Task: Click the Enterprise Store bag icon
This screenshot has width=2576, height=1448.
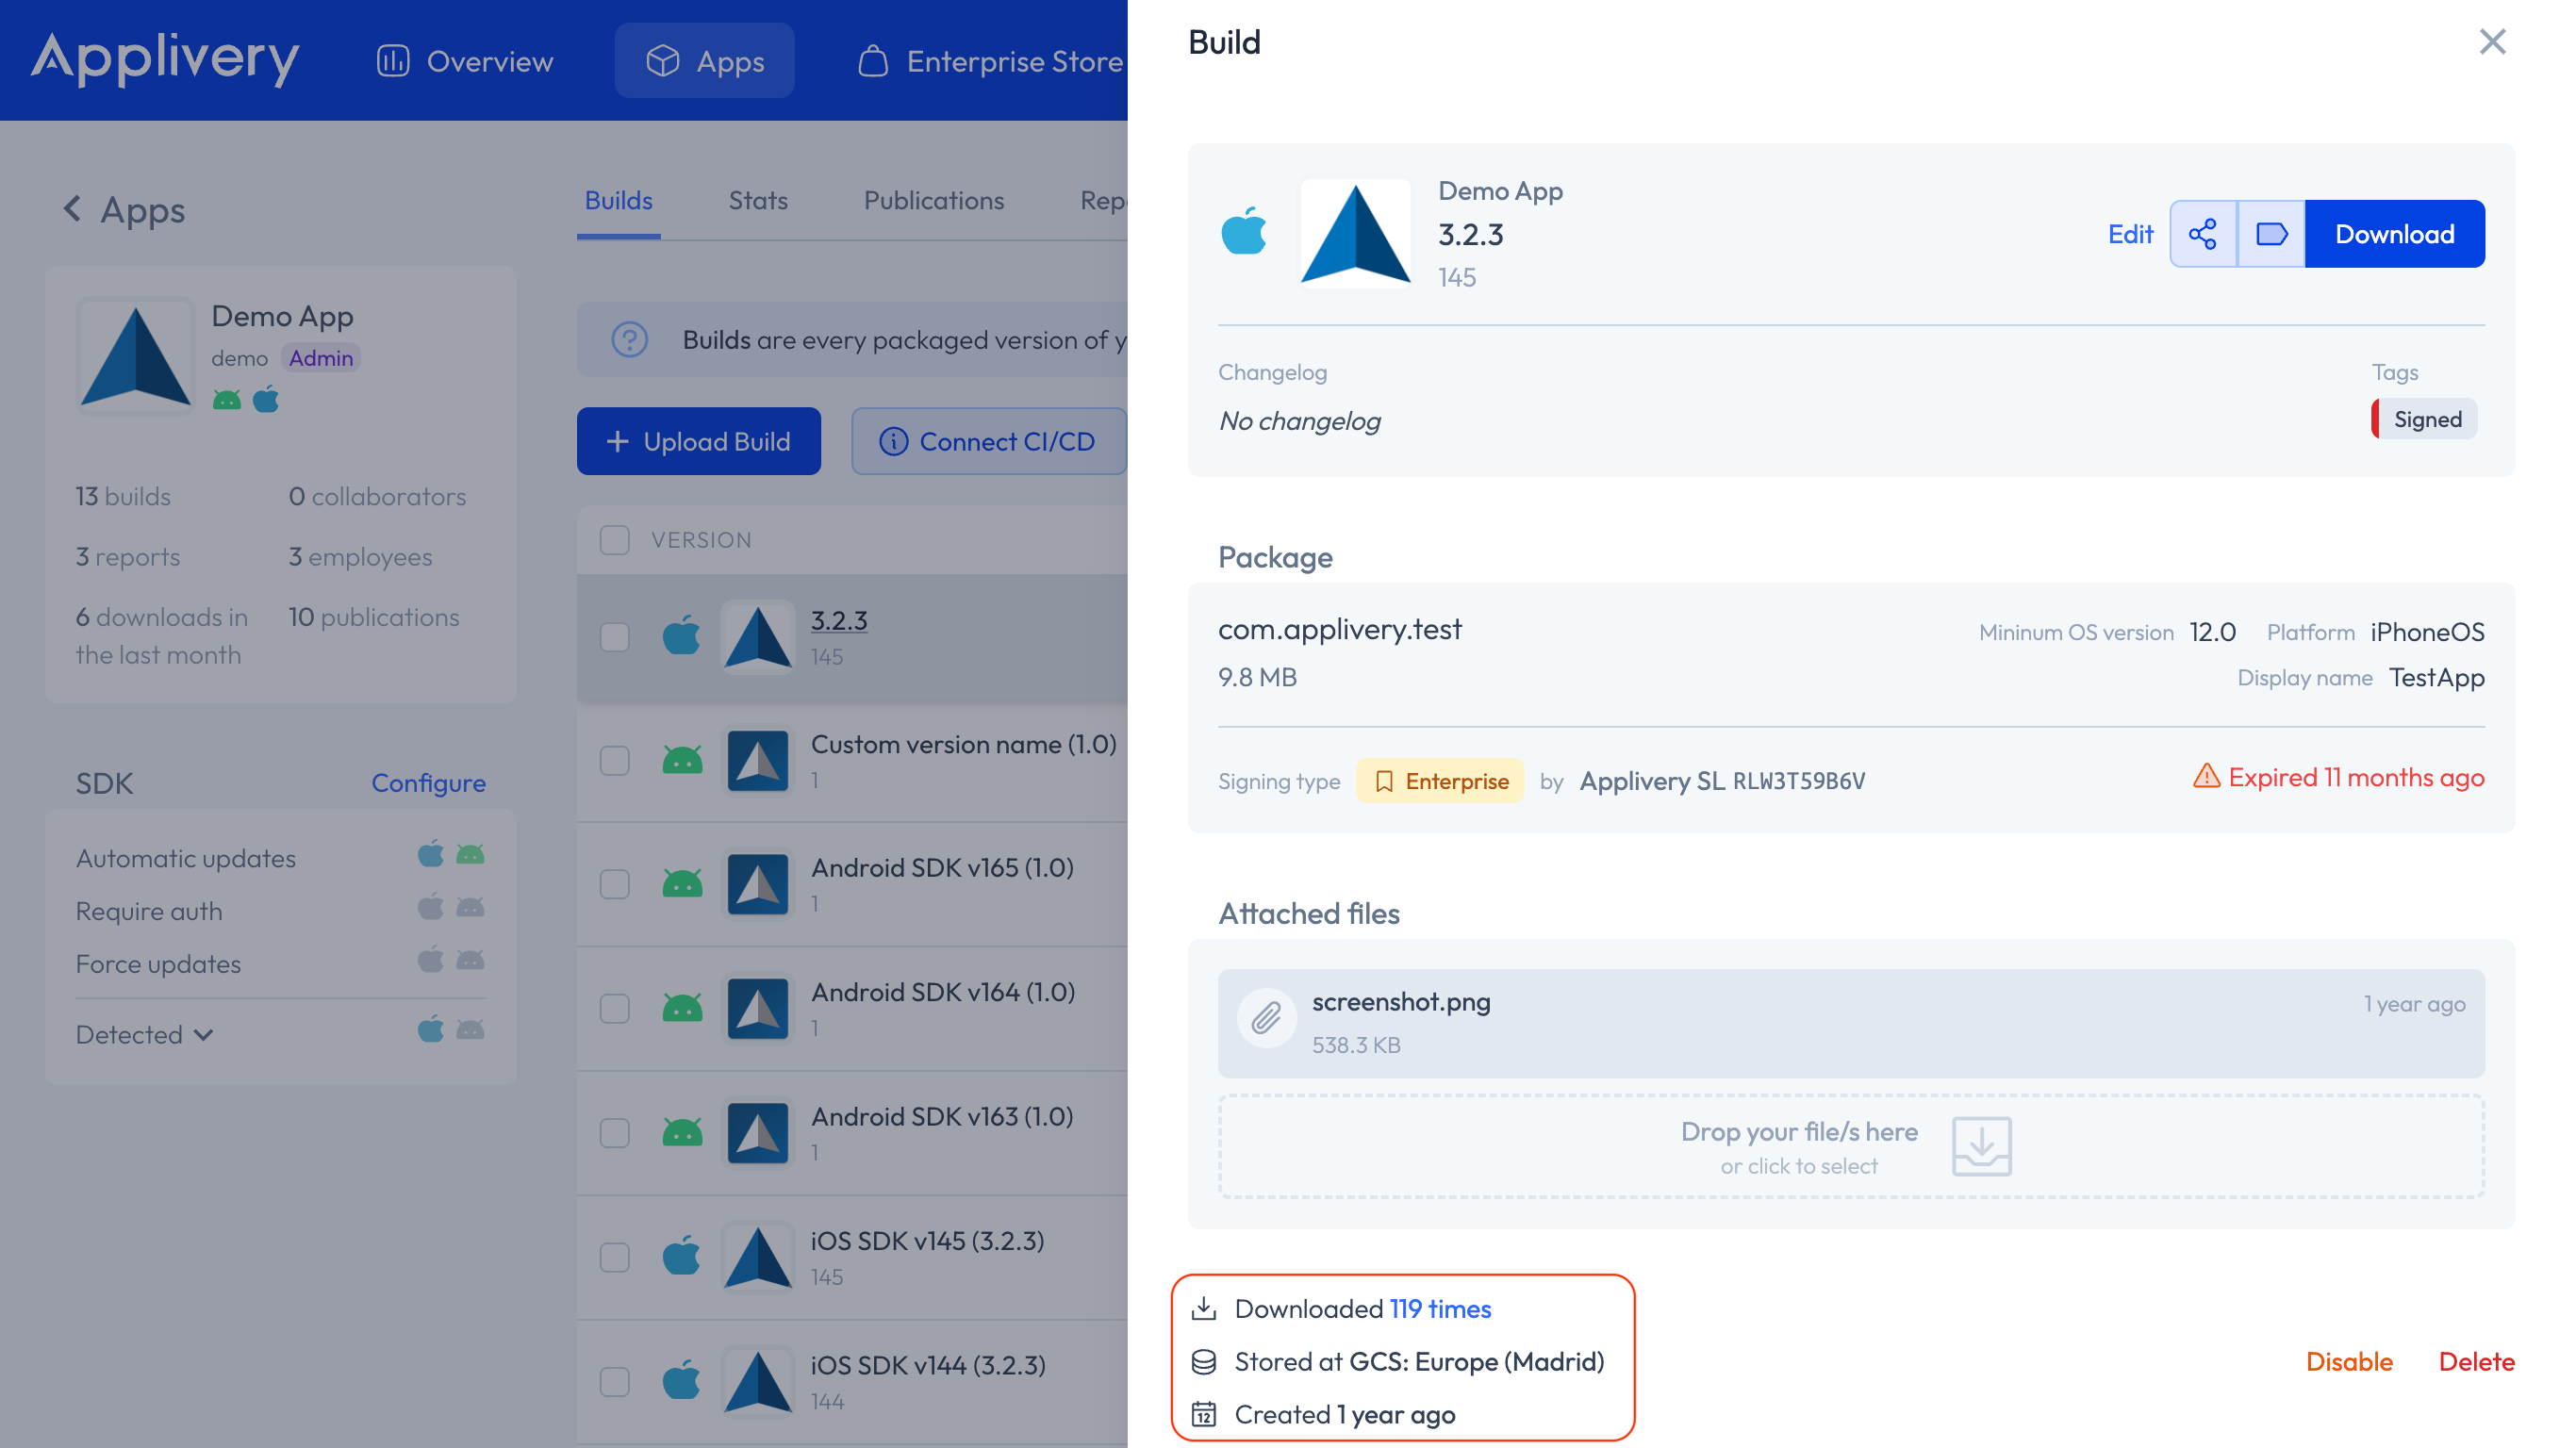Action: [x=873, y=61]
